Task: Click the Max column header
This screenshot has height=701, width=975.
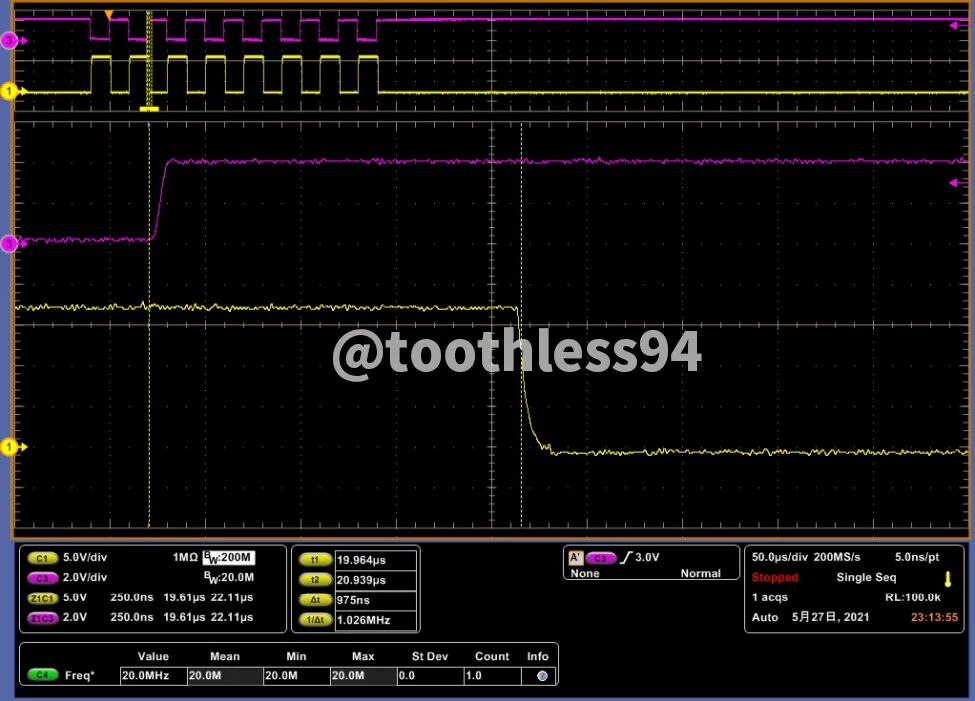Action: (363, 656)
